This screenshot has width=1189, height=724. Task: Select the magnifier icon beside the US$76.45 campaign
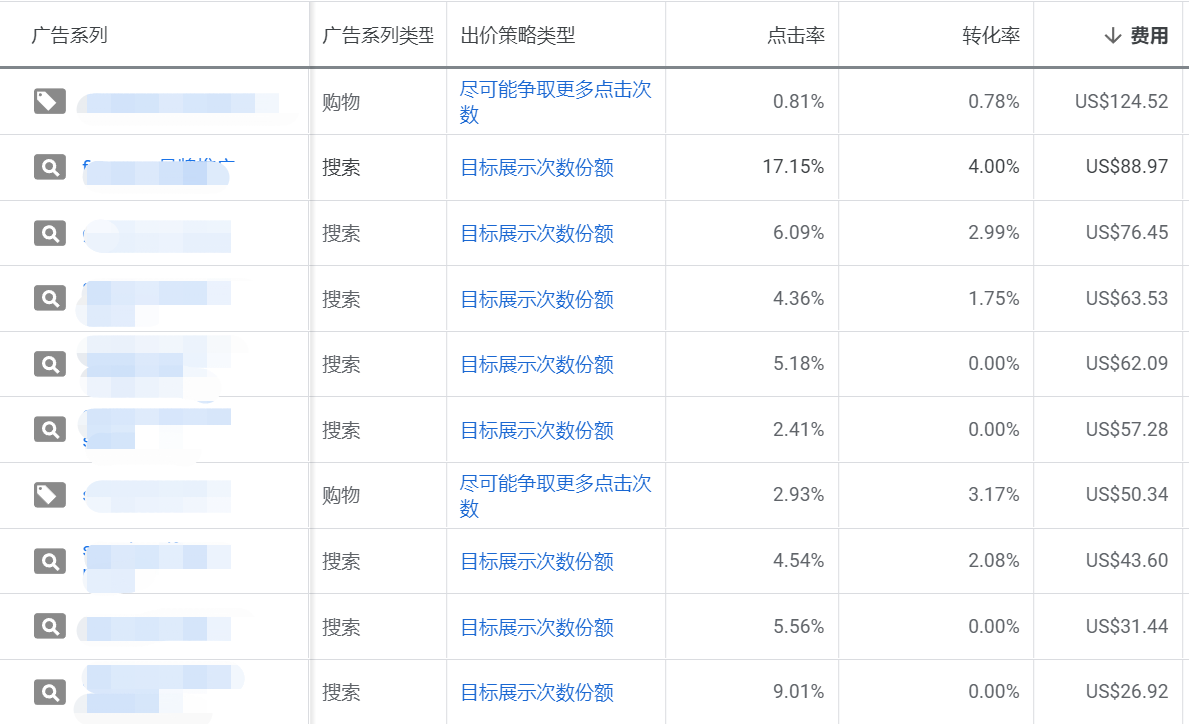coord(48,232)
